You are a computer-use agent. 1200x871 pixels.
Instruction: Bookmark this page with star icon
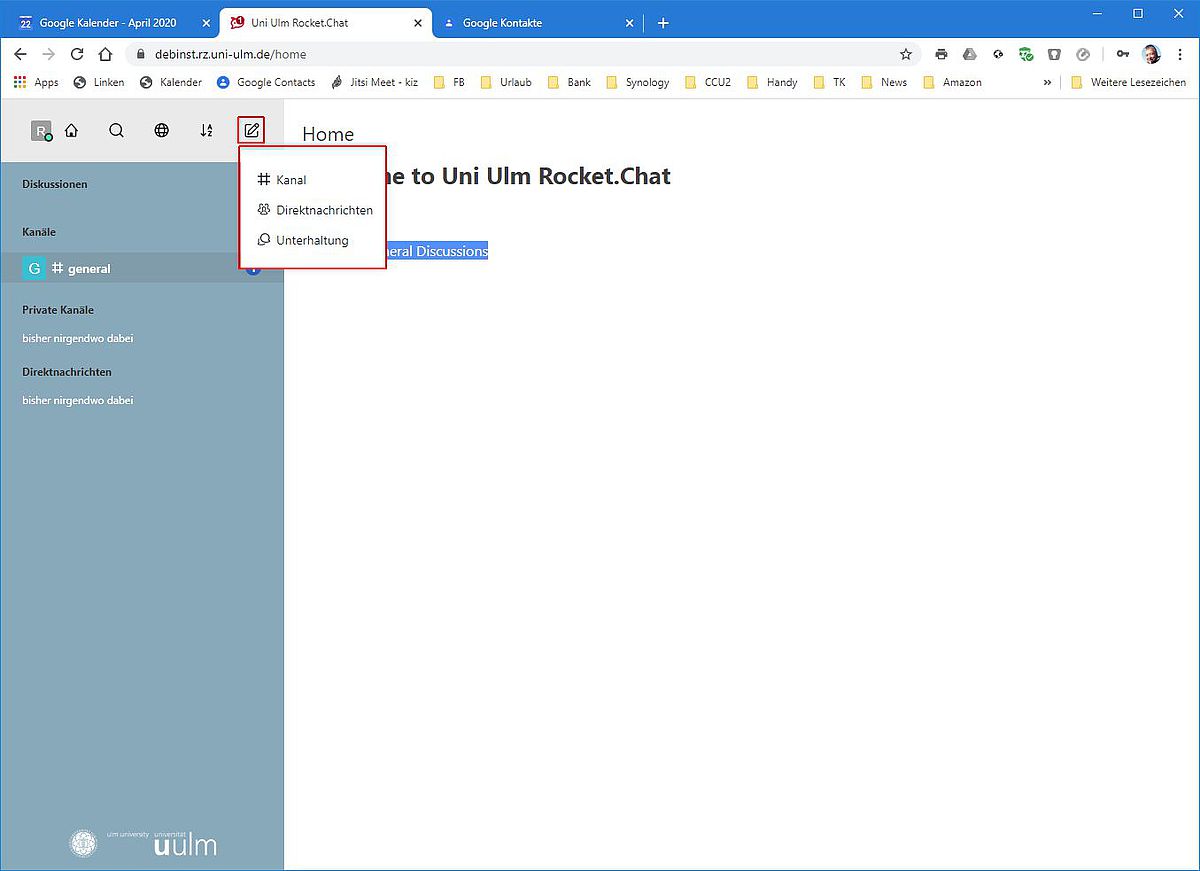pos(906,54)
